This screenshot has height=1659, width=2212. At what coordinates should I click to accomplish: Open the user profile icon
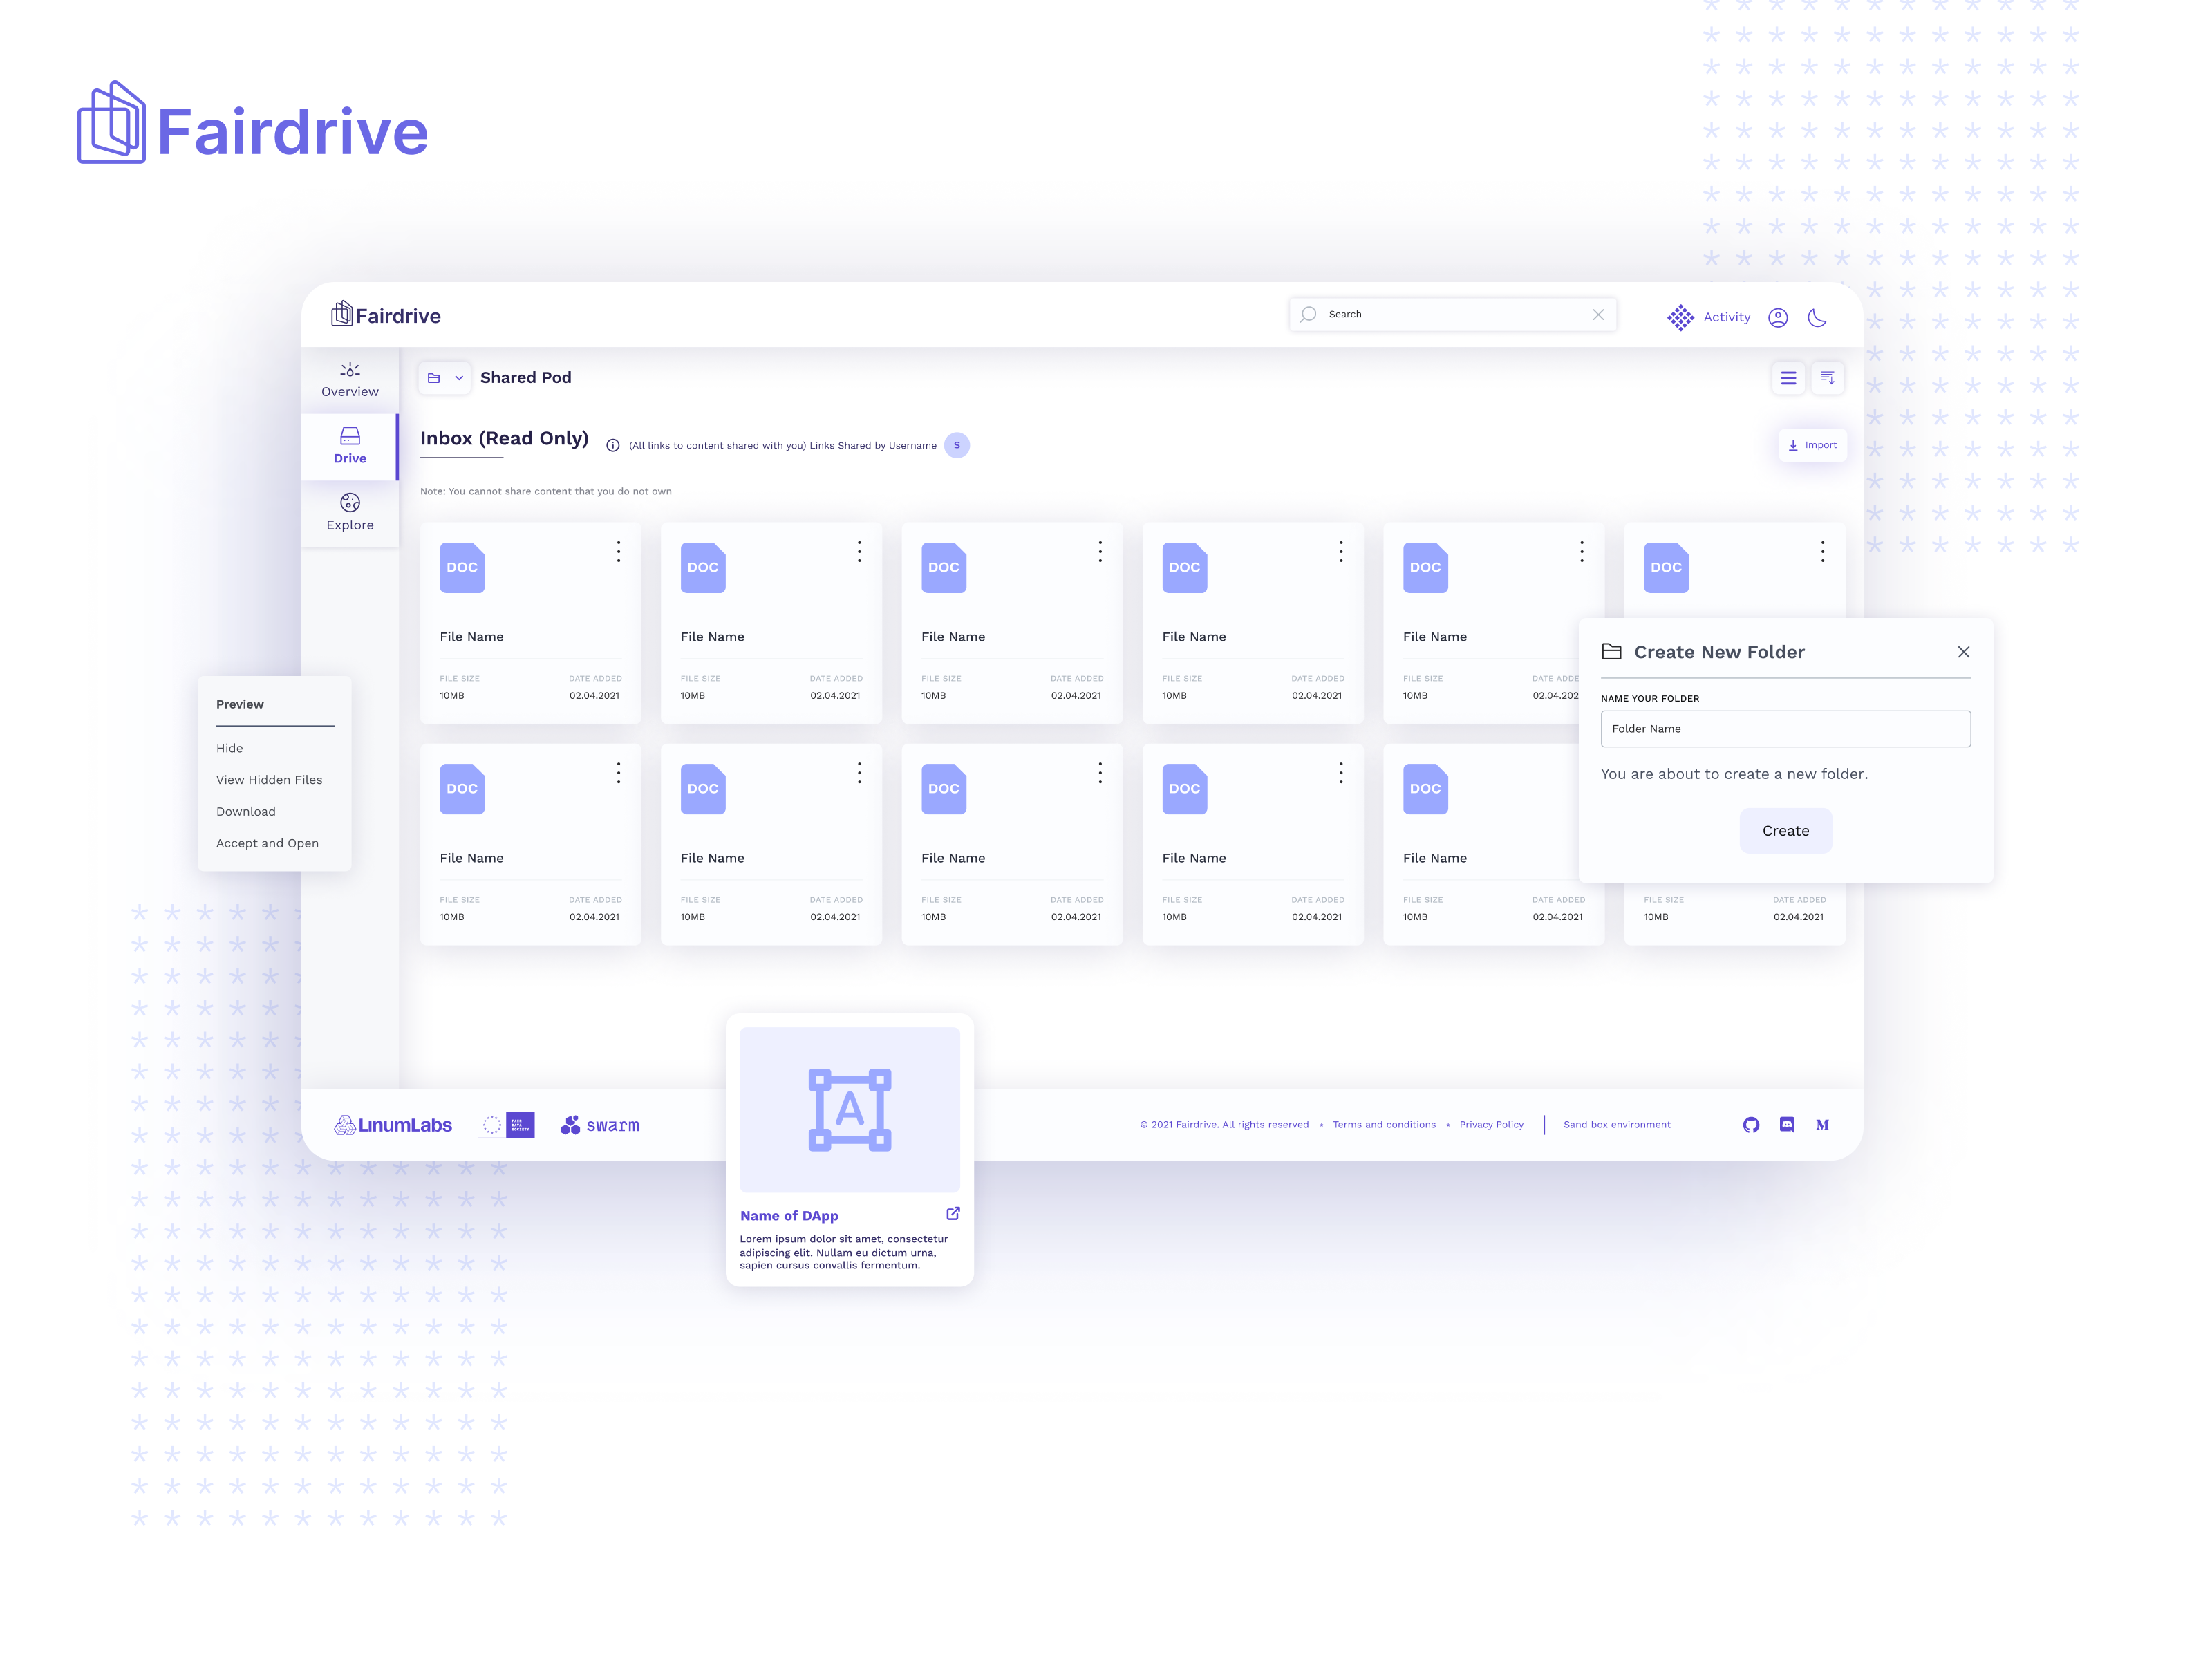tap(1777, 317)
